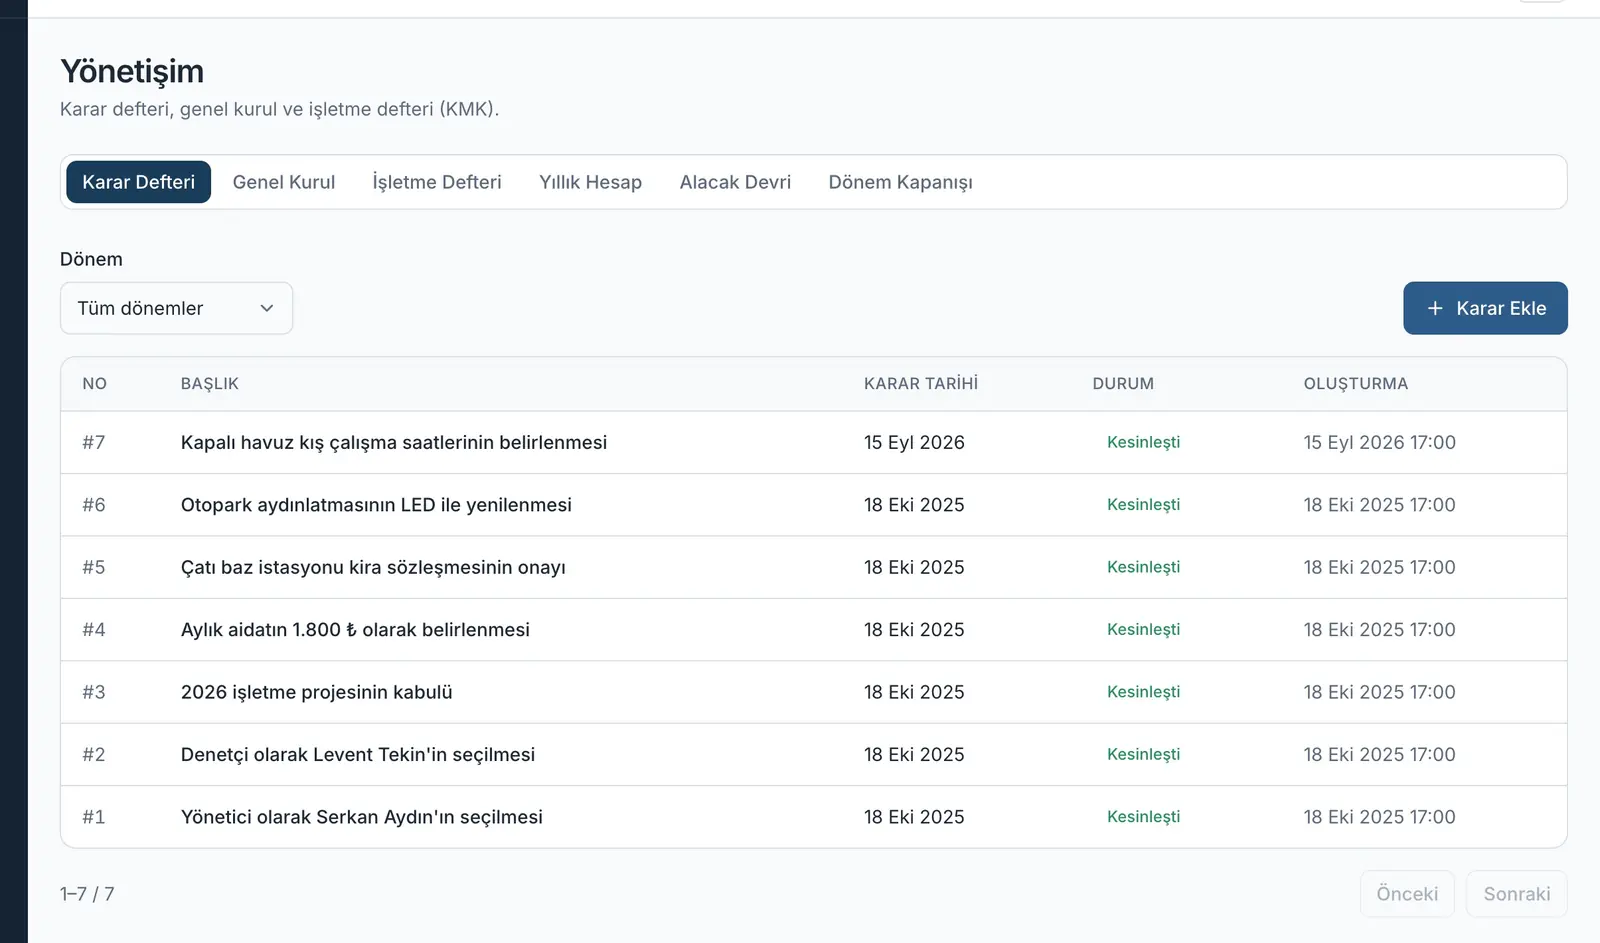Image resolution: width=1600 pixels, height=943 pixels.
Task: Select the 2026 işletme projesinin kabulü row
Action: point(813,692)
